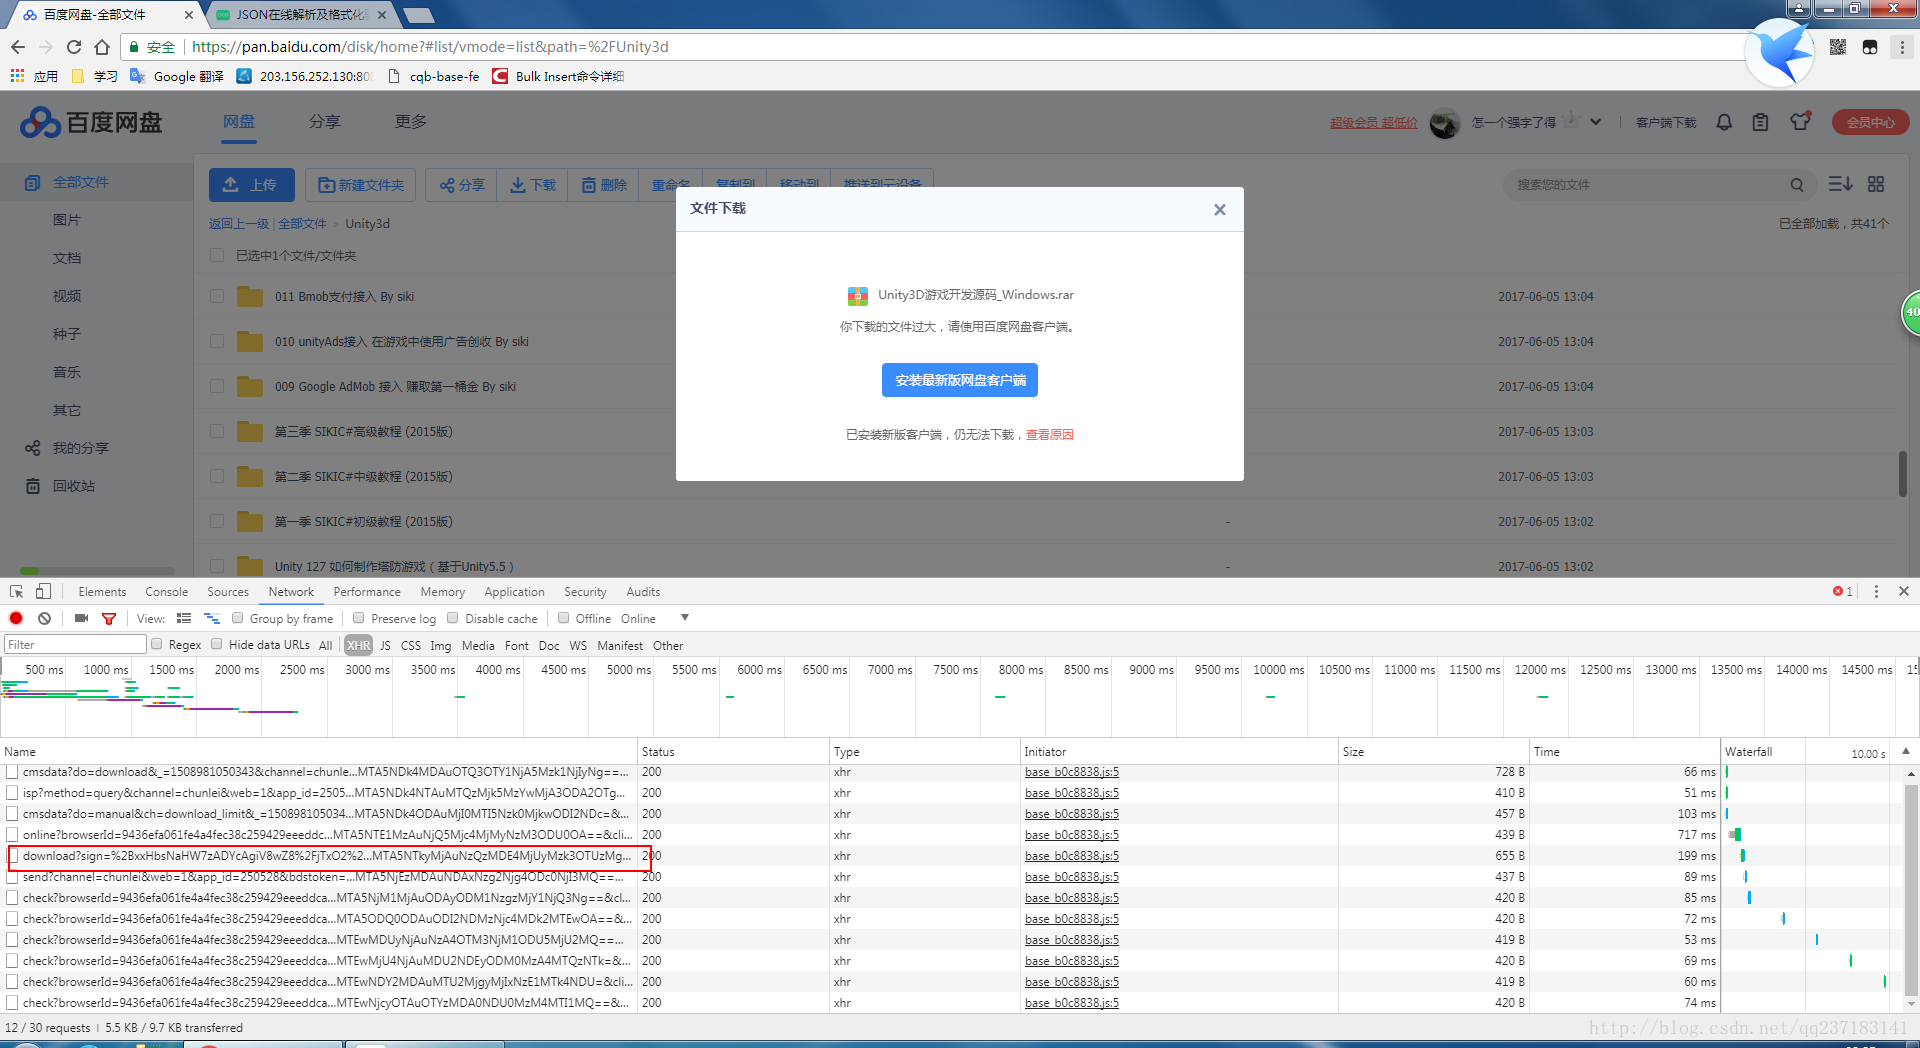Screen dimensions: 1920x1048
Task: Switch to the JSON在线解析 browser tab
Action: [x=300, y=15]
